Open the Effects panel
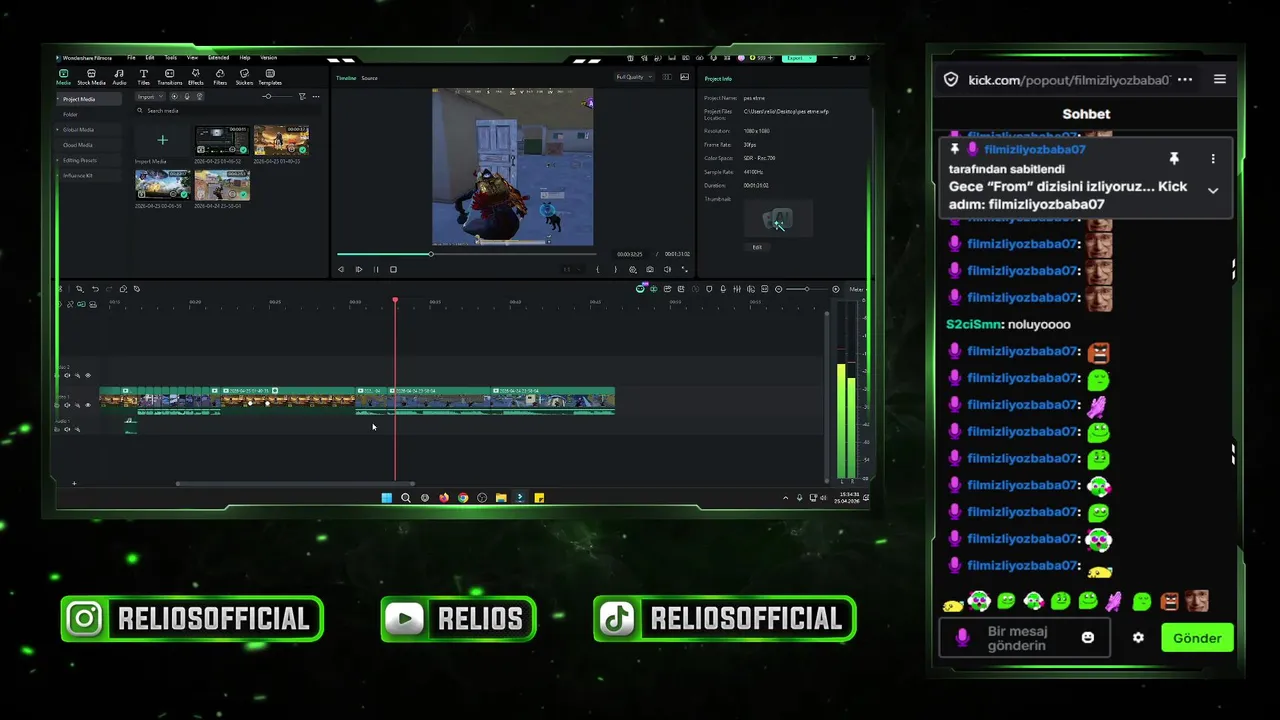The width and height of the screenshot is (1280, 720). (195, 77)
